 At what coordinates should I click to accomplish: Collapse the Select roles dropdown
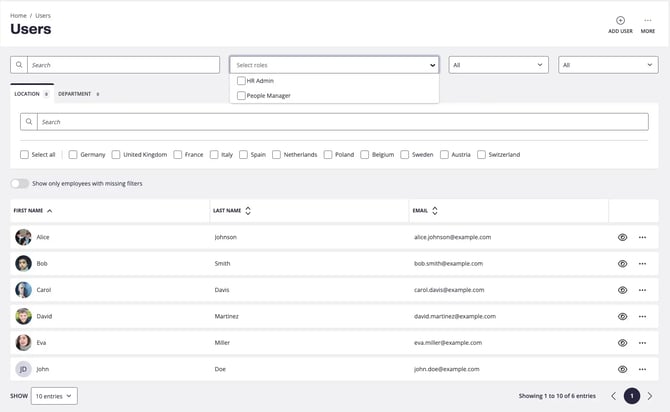pyautogui.click(x=432, y=65)
